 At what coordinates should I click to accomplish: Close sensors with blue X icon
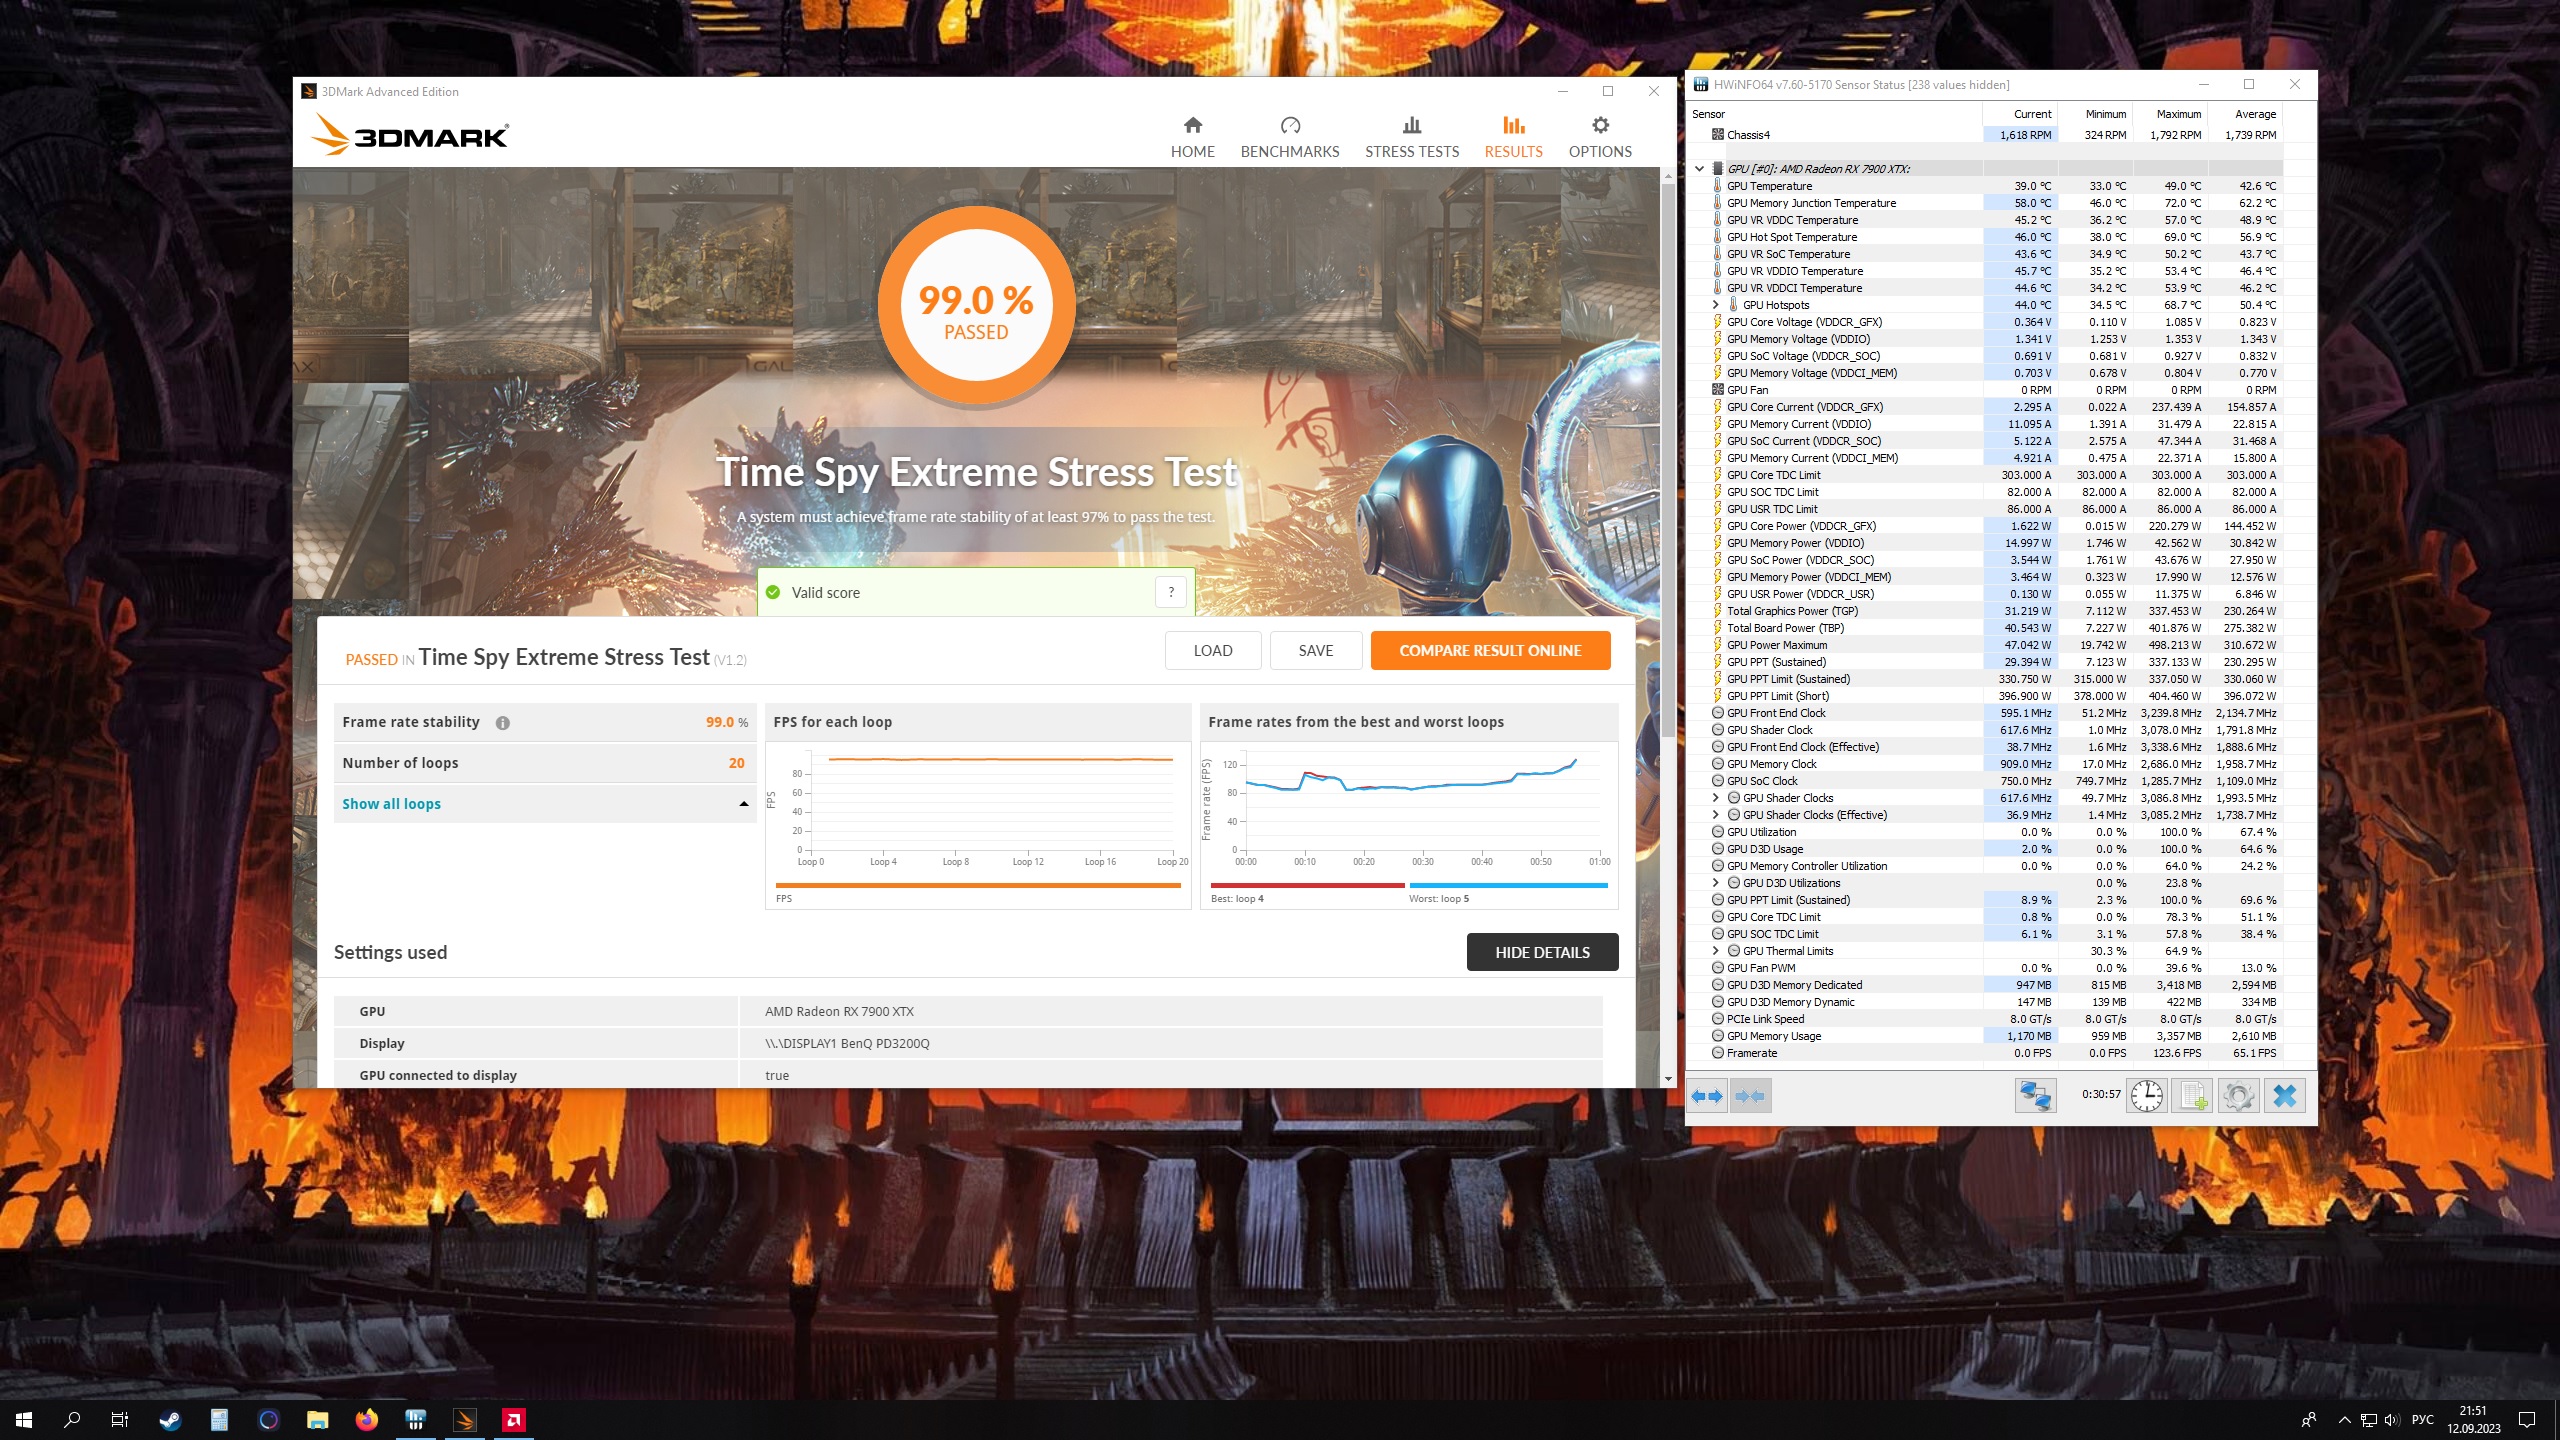[x=2285, y=1096]
